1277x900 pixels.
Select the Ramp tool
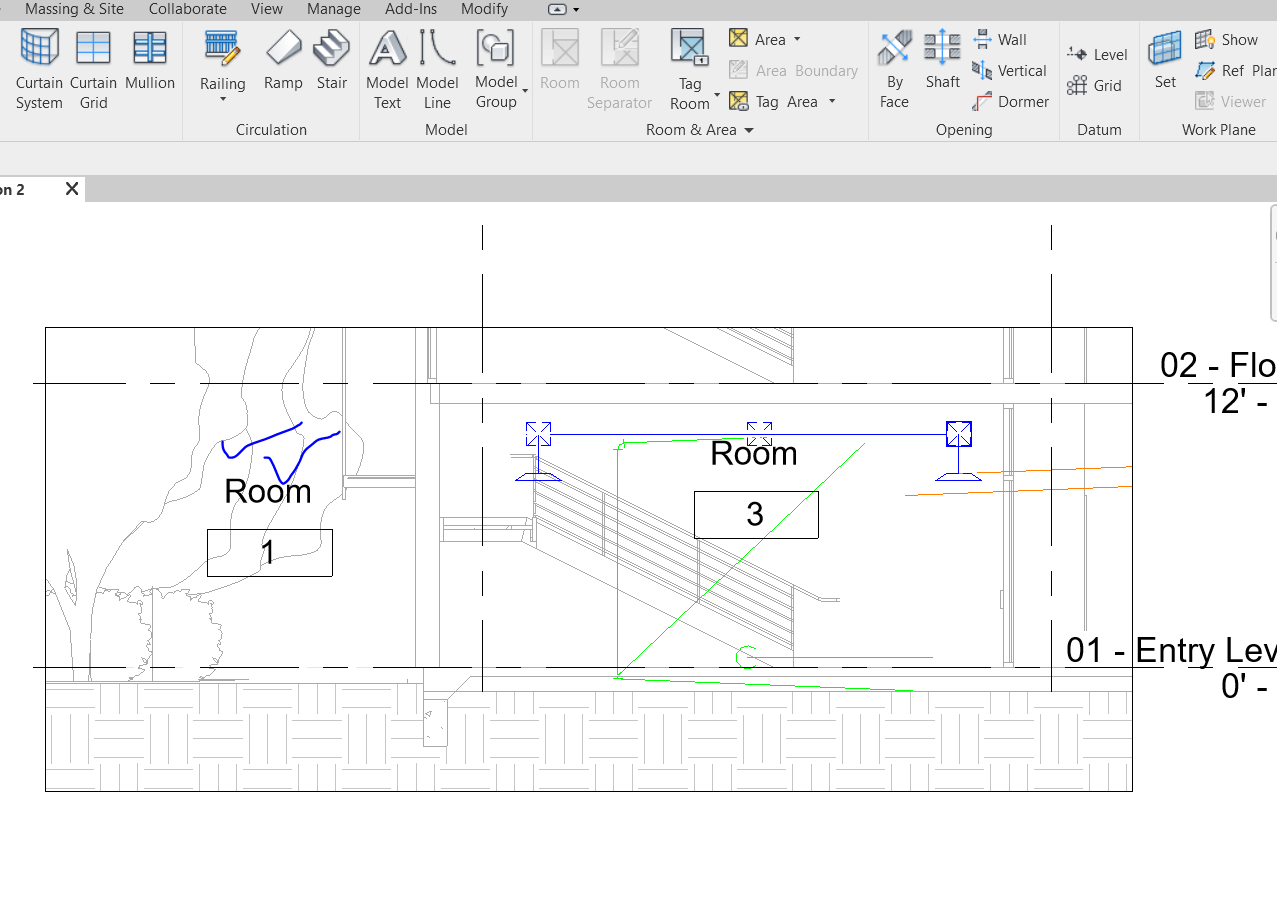283,60
